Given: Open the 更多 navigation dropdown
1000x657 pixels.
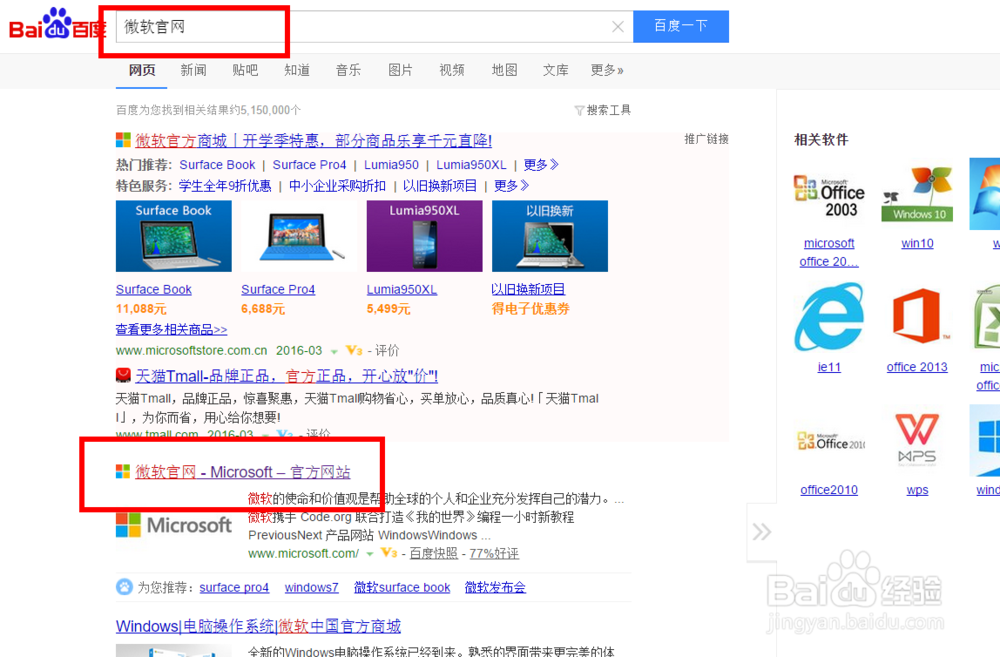Looking at the screenshot, I should coord(604,70).
